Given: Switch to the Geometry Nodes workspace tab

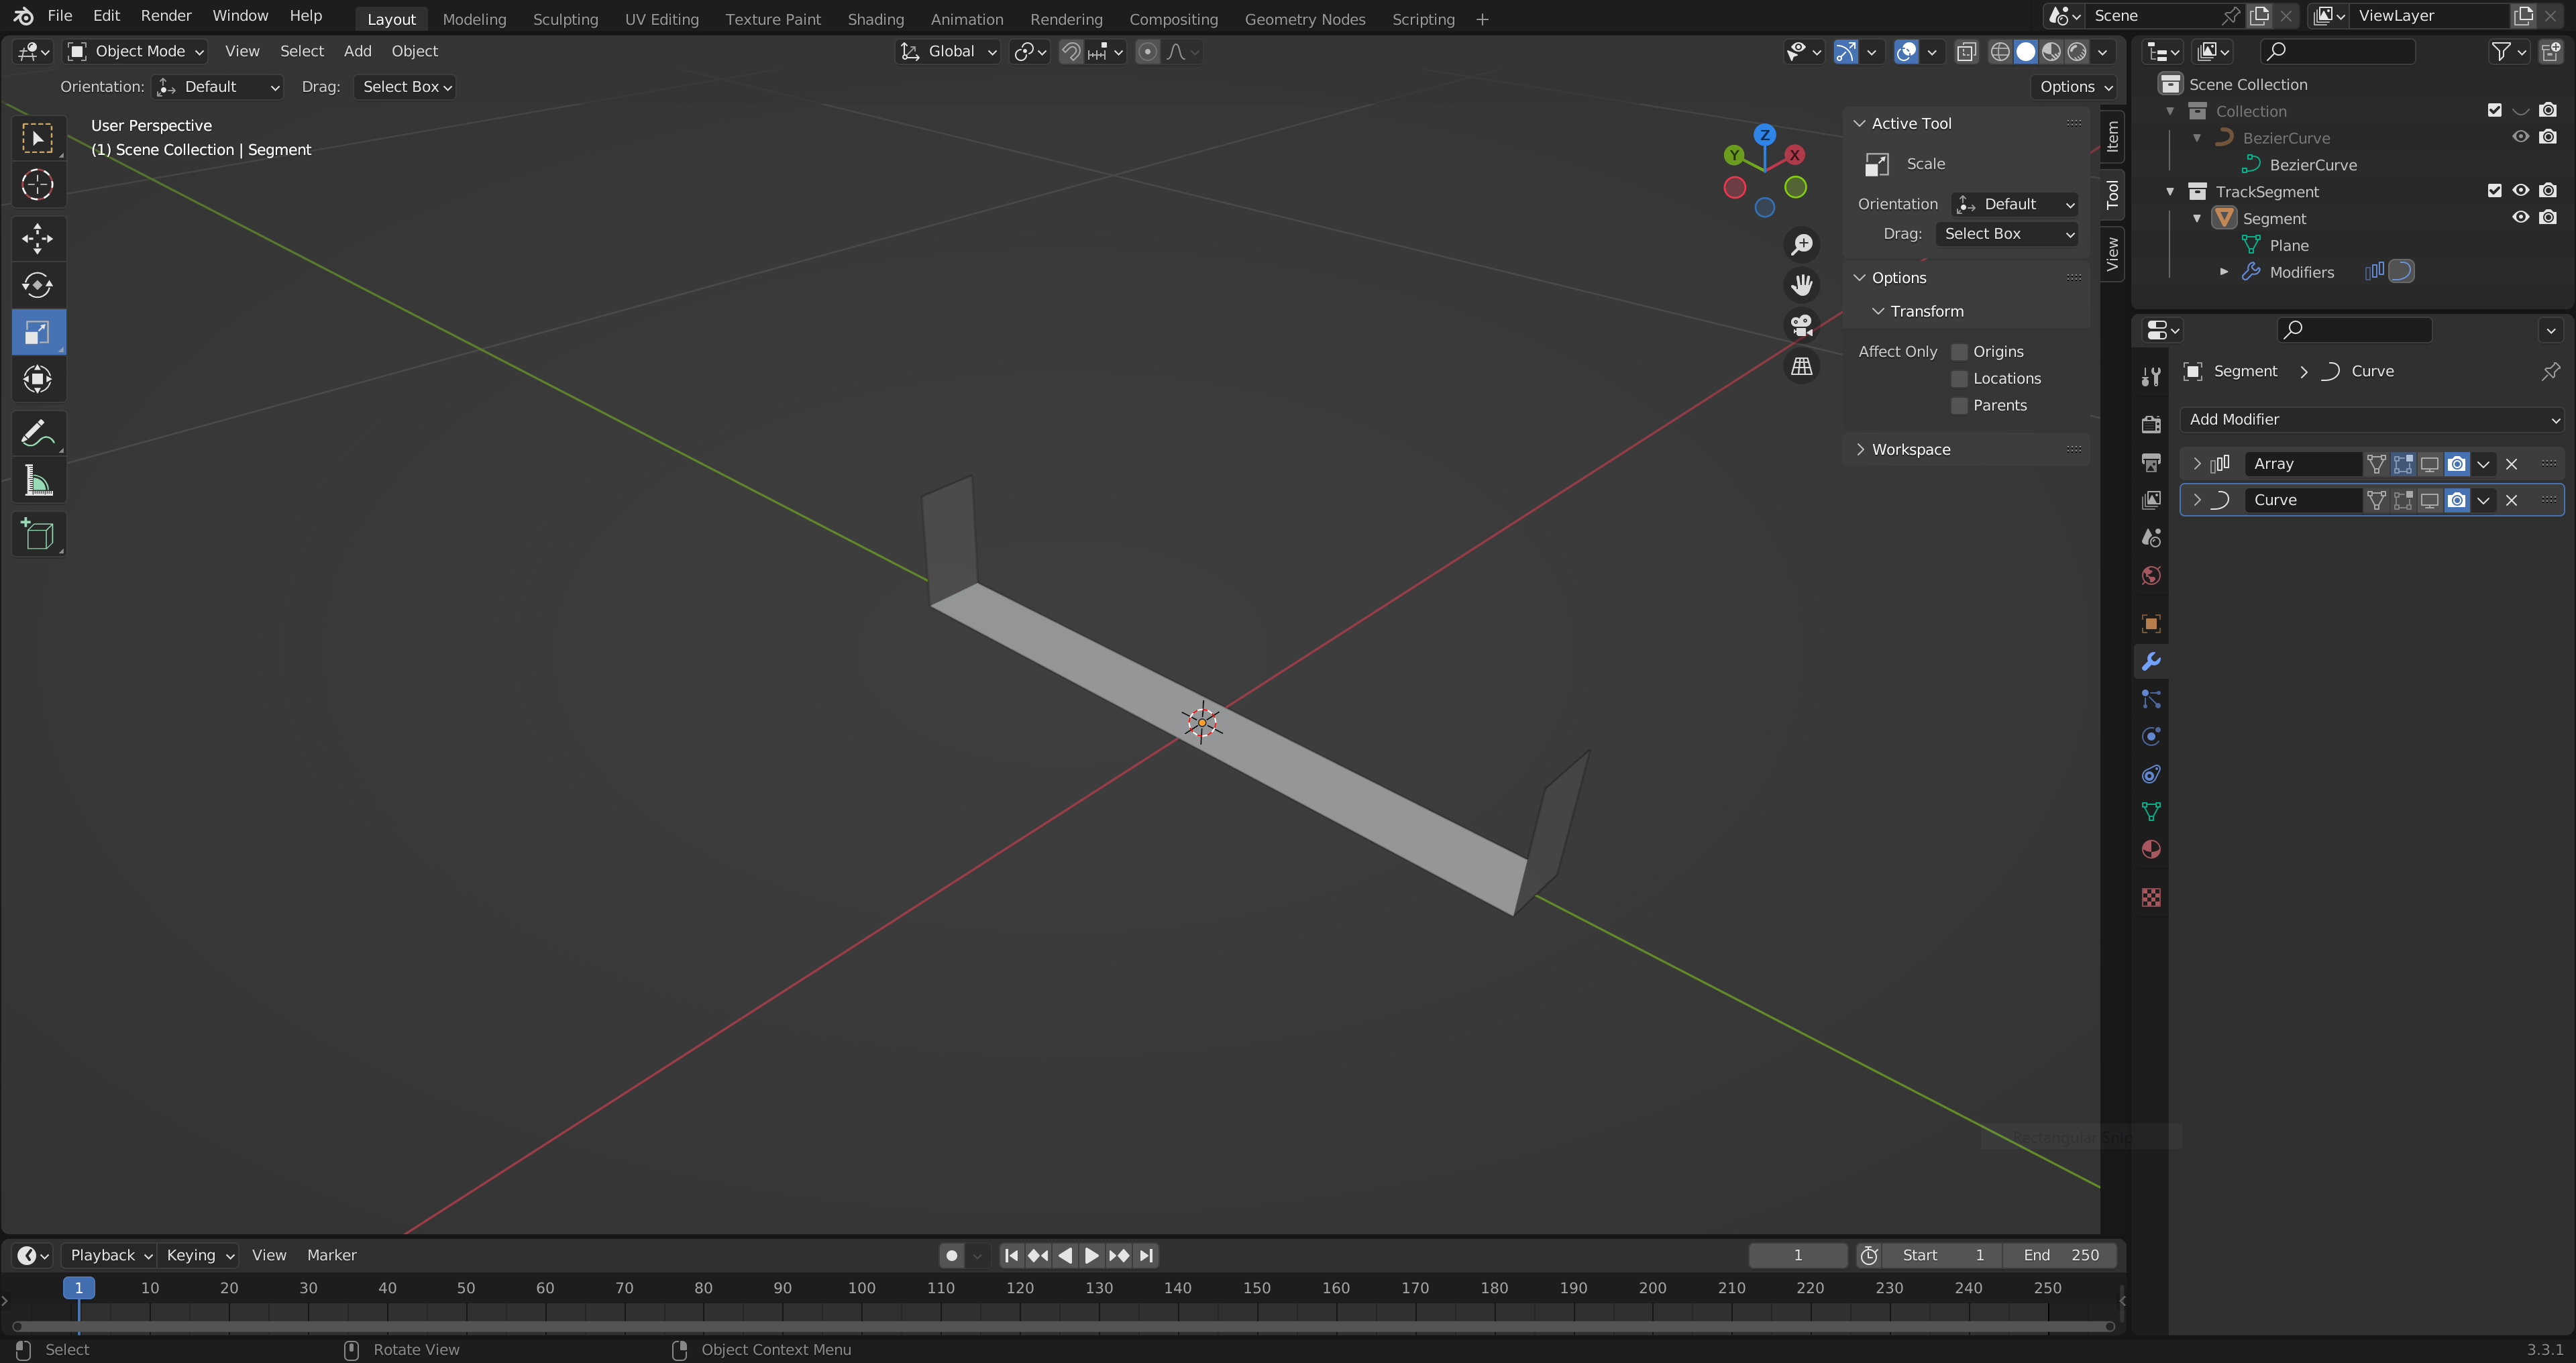Looking at the screenshot, I should (1305, 19).
